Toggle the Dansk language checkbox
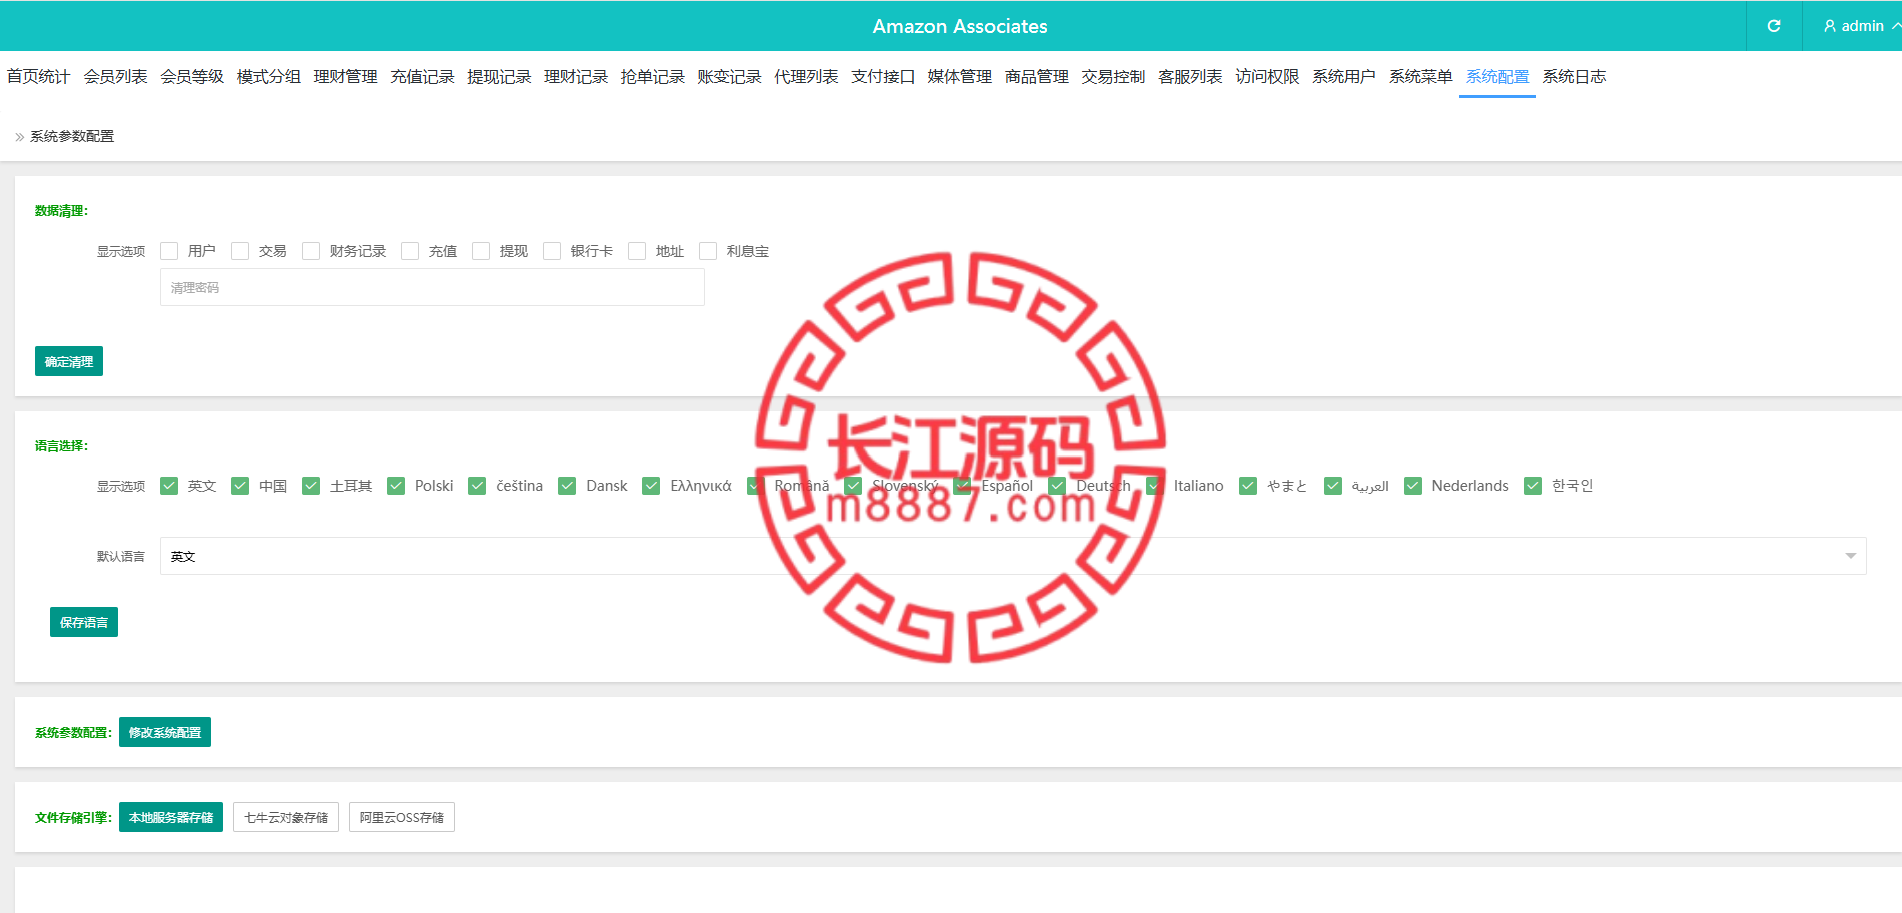This screenshot has height=913, width=1902. 567,486
